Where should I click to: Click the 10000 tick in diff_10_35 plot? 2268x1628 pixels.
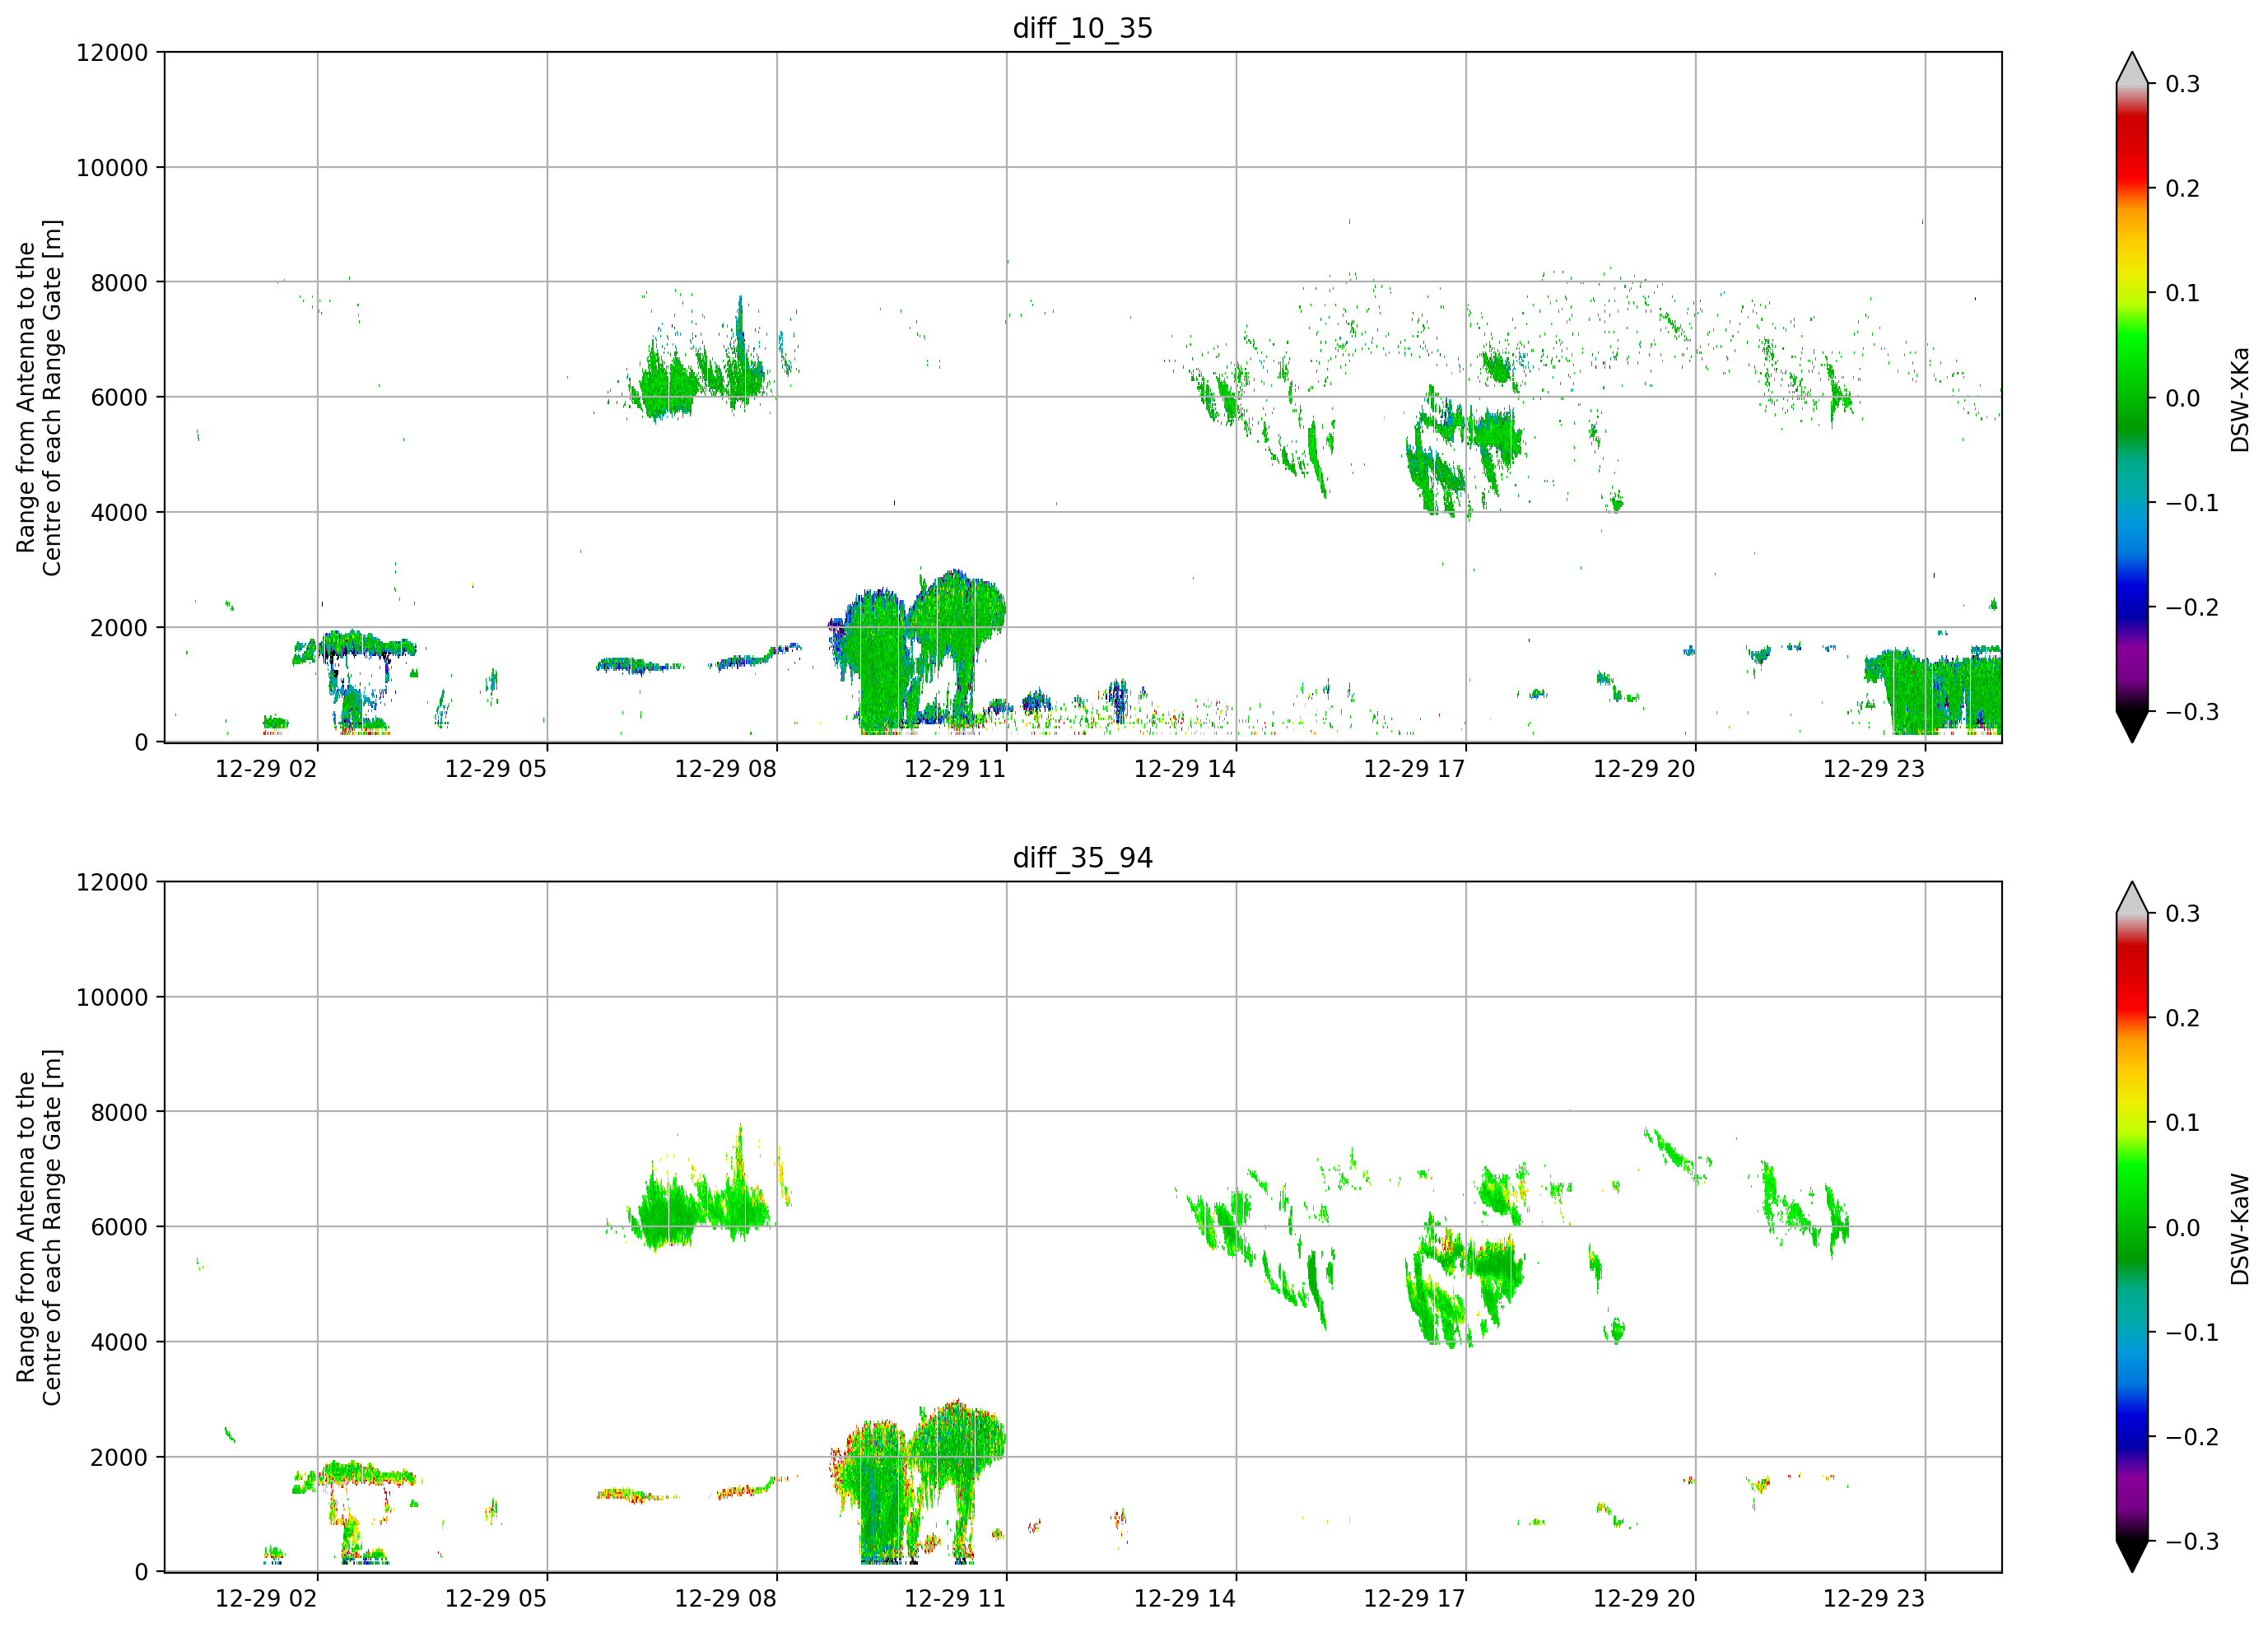pyautogui.click(x=112, y=168)
